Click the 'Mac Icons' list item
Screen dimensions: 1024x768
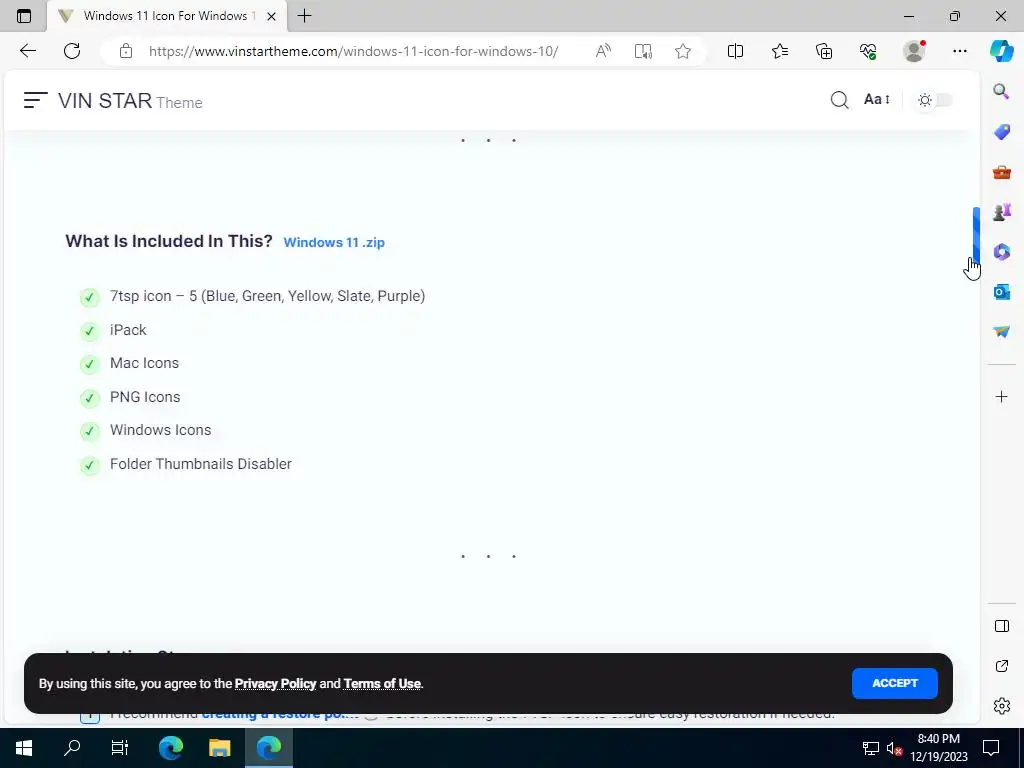pyautogui.click(x=144, y=363)
